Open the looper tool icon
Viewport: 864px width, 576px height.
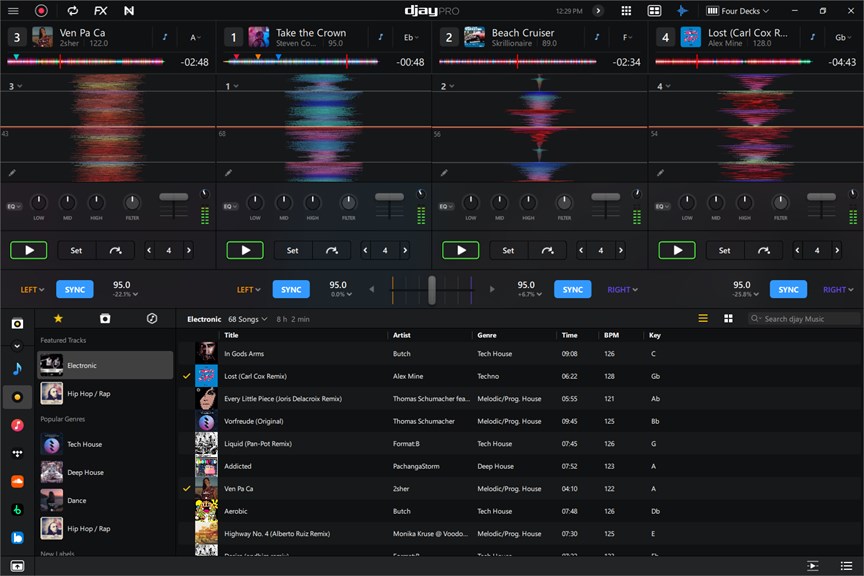72,11
